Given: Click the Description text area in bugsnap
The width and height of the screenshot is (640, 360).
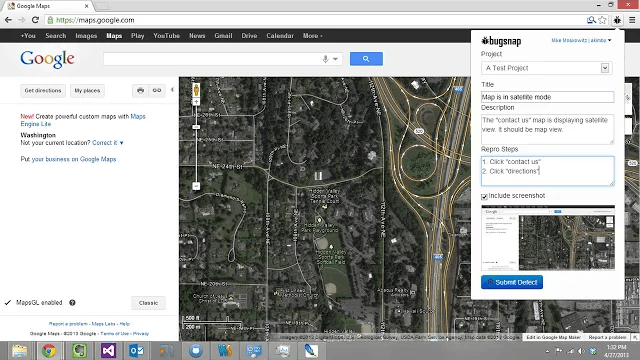Looking at the screenshot, I should click(547, 129).
